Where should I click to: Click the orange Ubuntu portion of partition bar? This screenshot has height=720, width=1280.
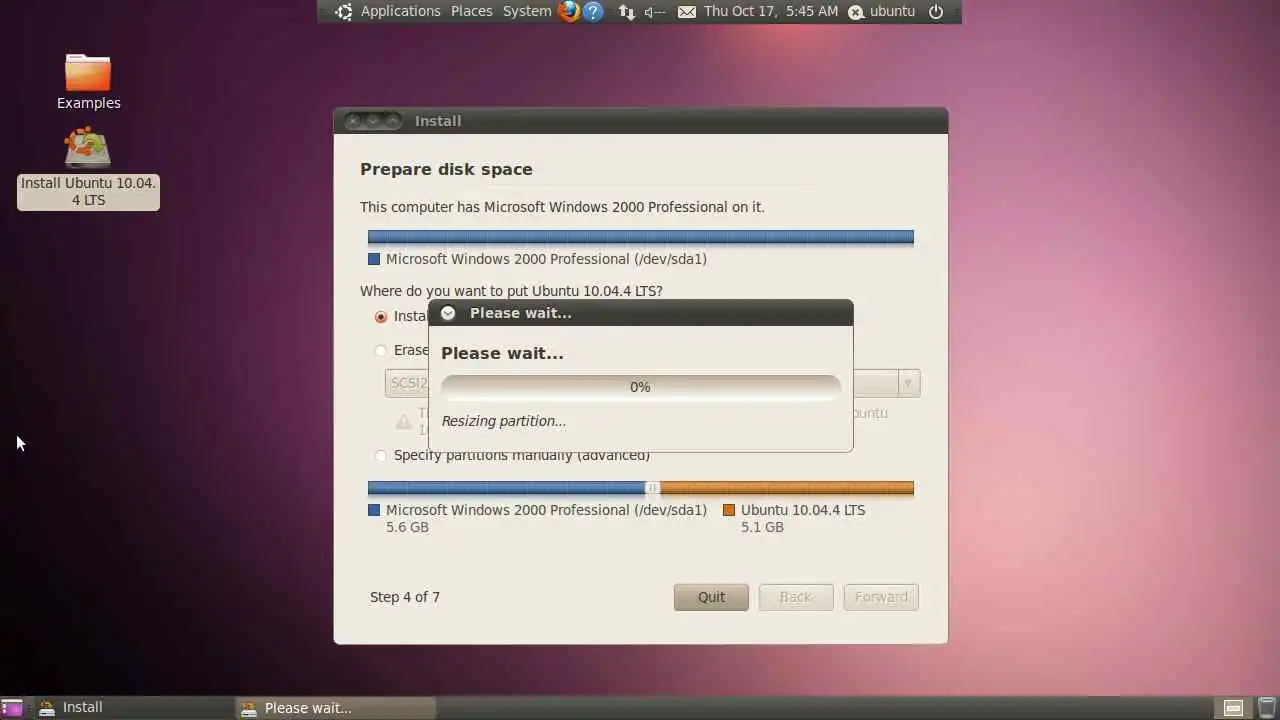pos(787,488)
